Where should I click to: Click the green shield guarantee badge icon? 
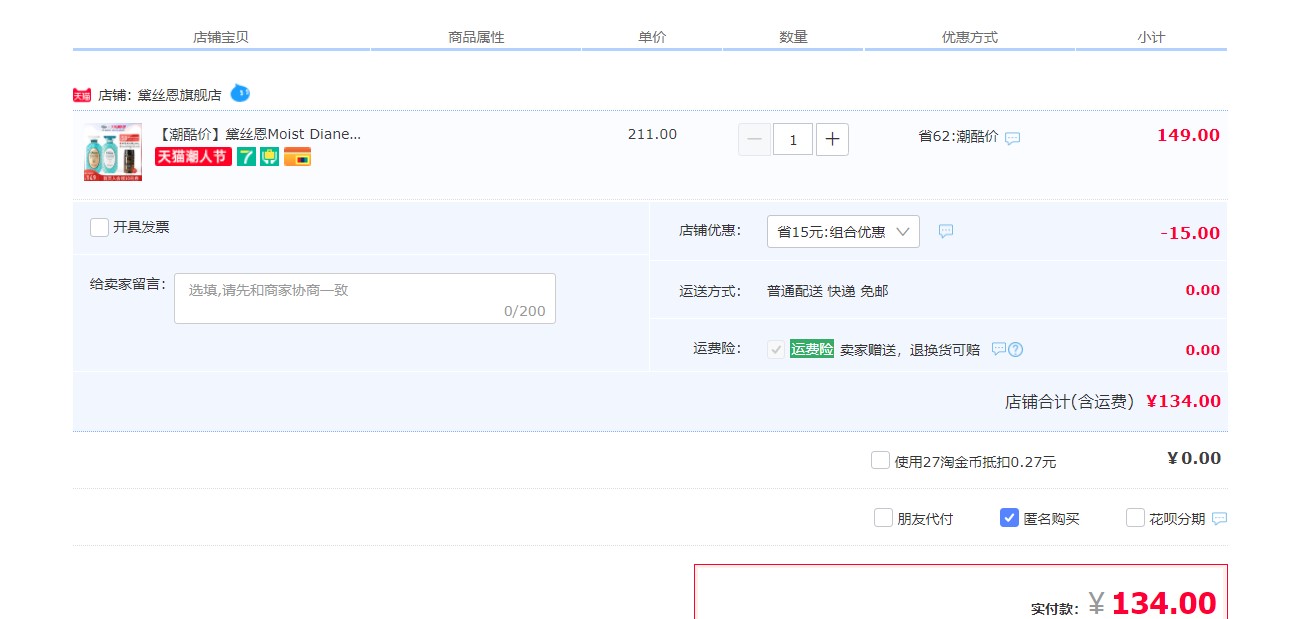pyautogui.click(x=270, y=157)
